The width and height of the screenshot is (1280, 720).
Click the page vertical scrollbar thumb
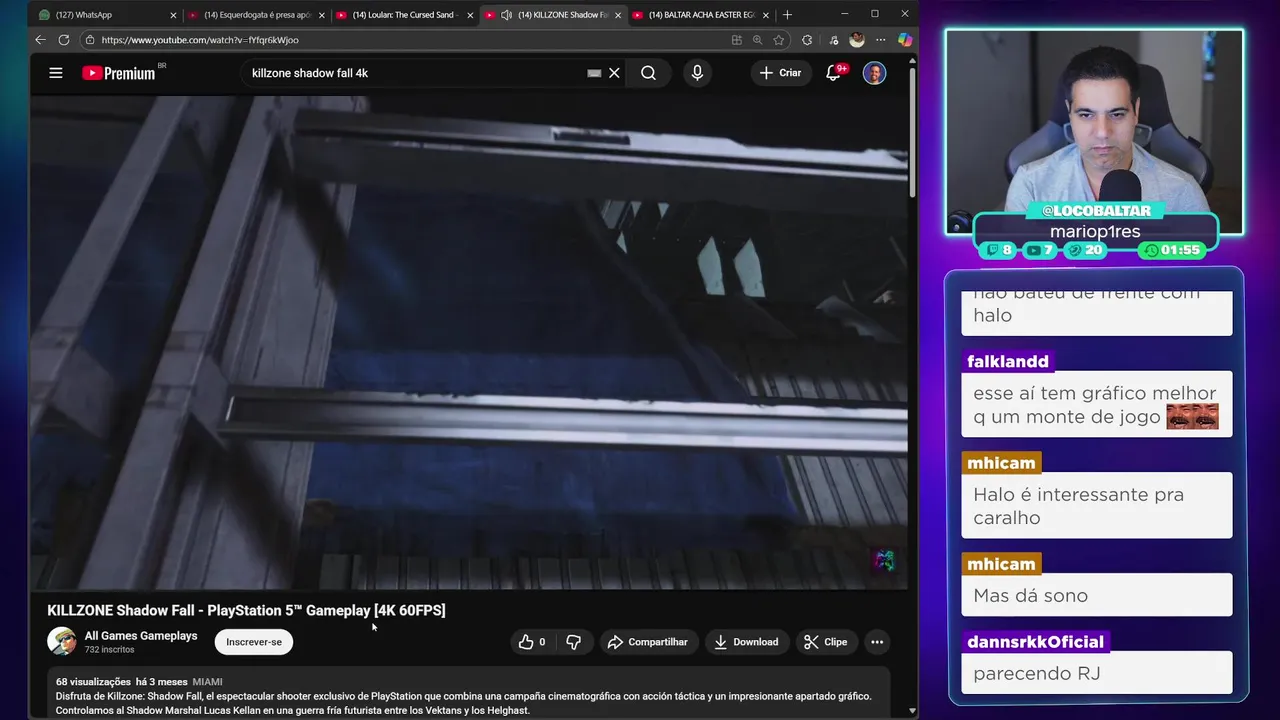[x=912, y=132]
